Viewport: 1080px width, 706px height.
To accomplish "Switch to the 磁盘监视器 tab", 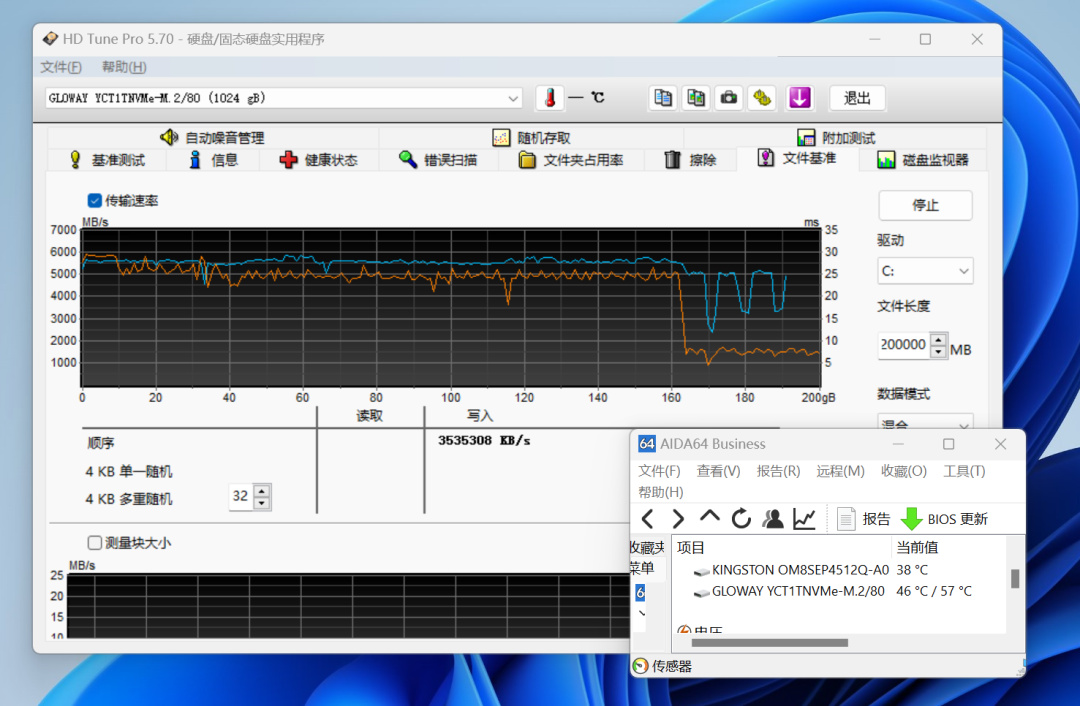I will [923, 160].
